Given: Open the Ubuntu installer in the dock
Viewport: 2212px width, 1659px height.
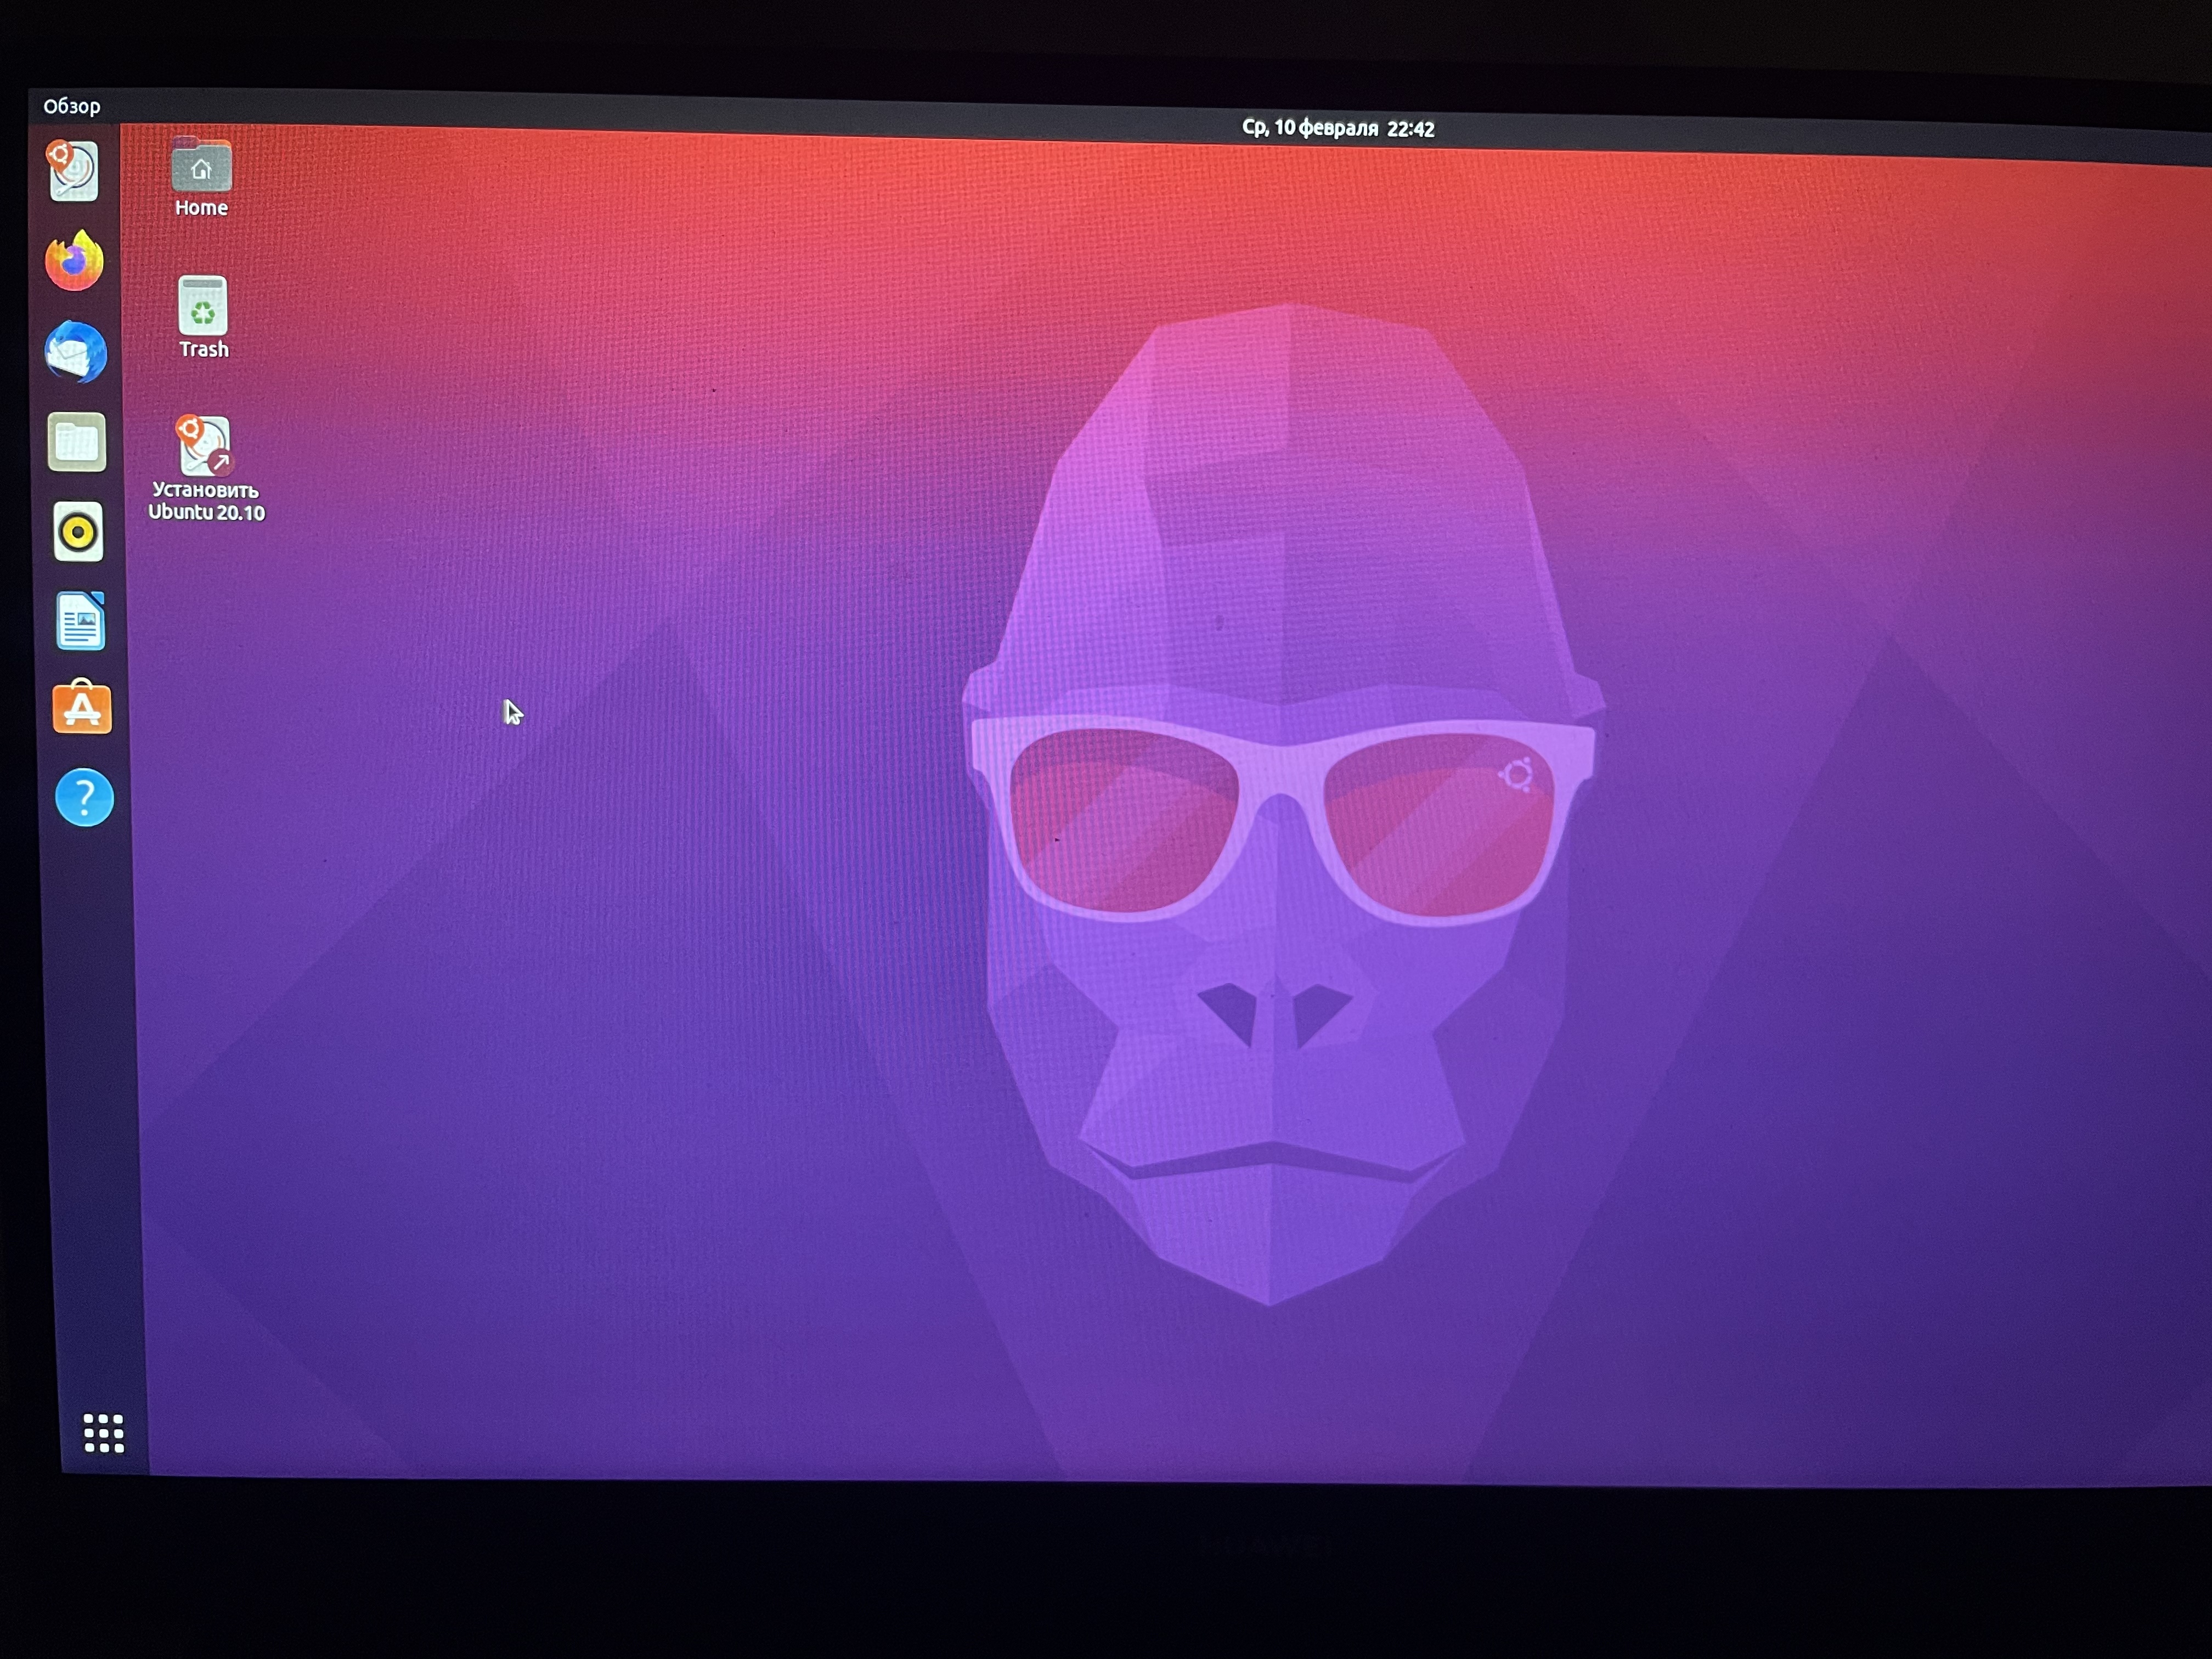Looking at the screenshot, I should (73, 171).
